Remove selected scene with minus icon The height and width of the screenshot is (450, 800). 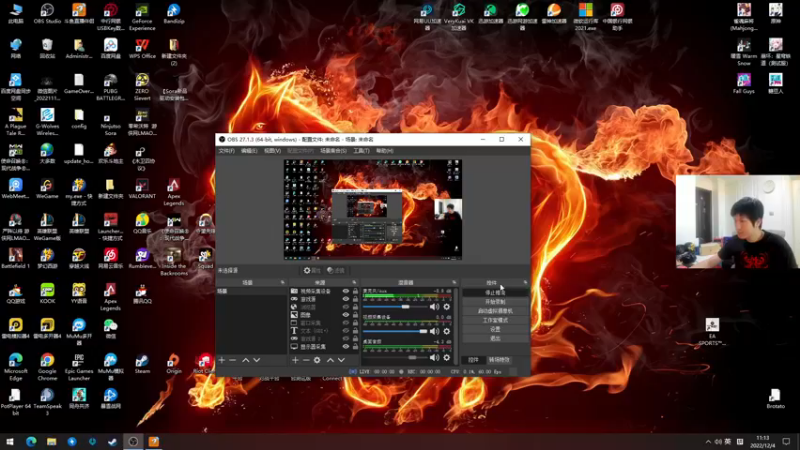[x=233, y=360]
